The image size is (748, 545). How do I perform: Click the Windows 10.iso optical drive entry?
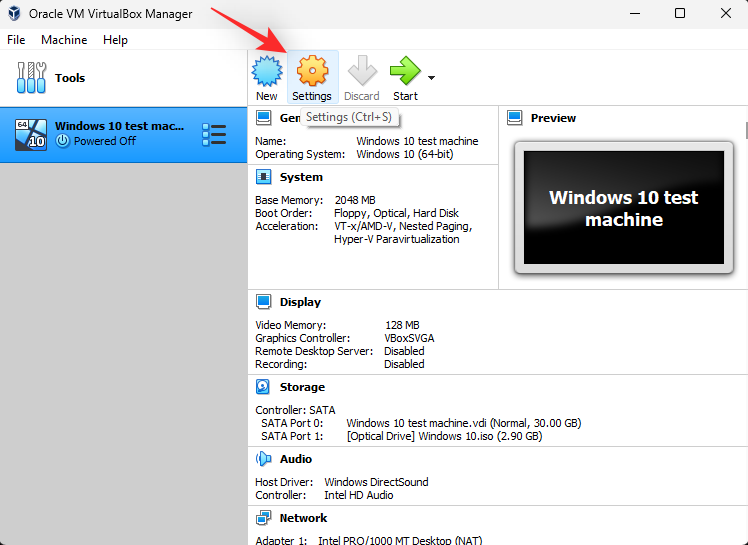point(444,436)
